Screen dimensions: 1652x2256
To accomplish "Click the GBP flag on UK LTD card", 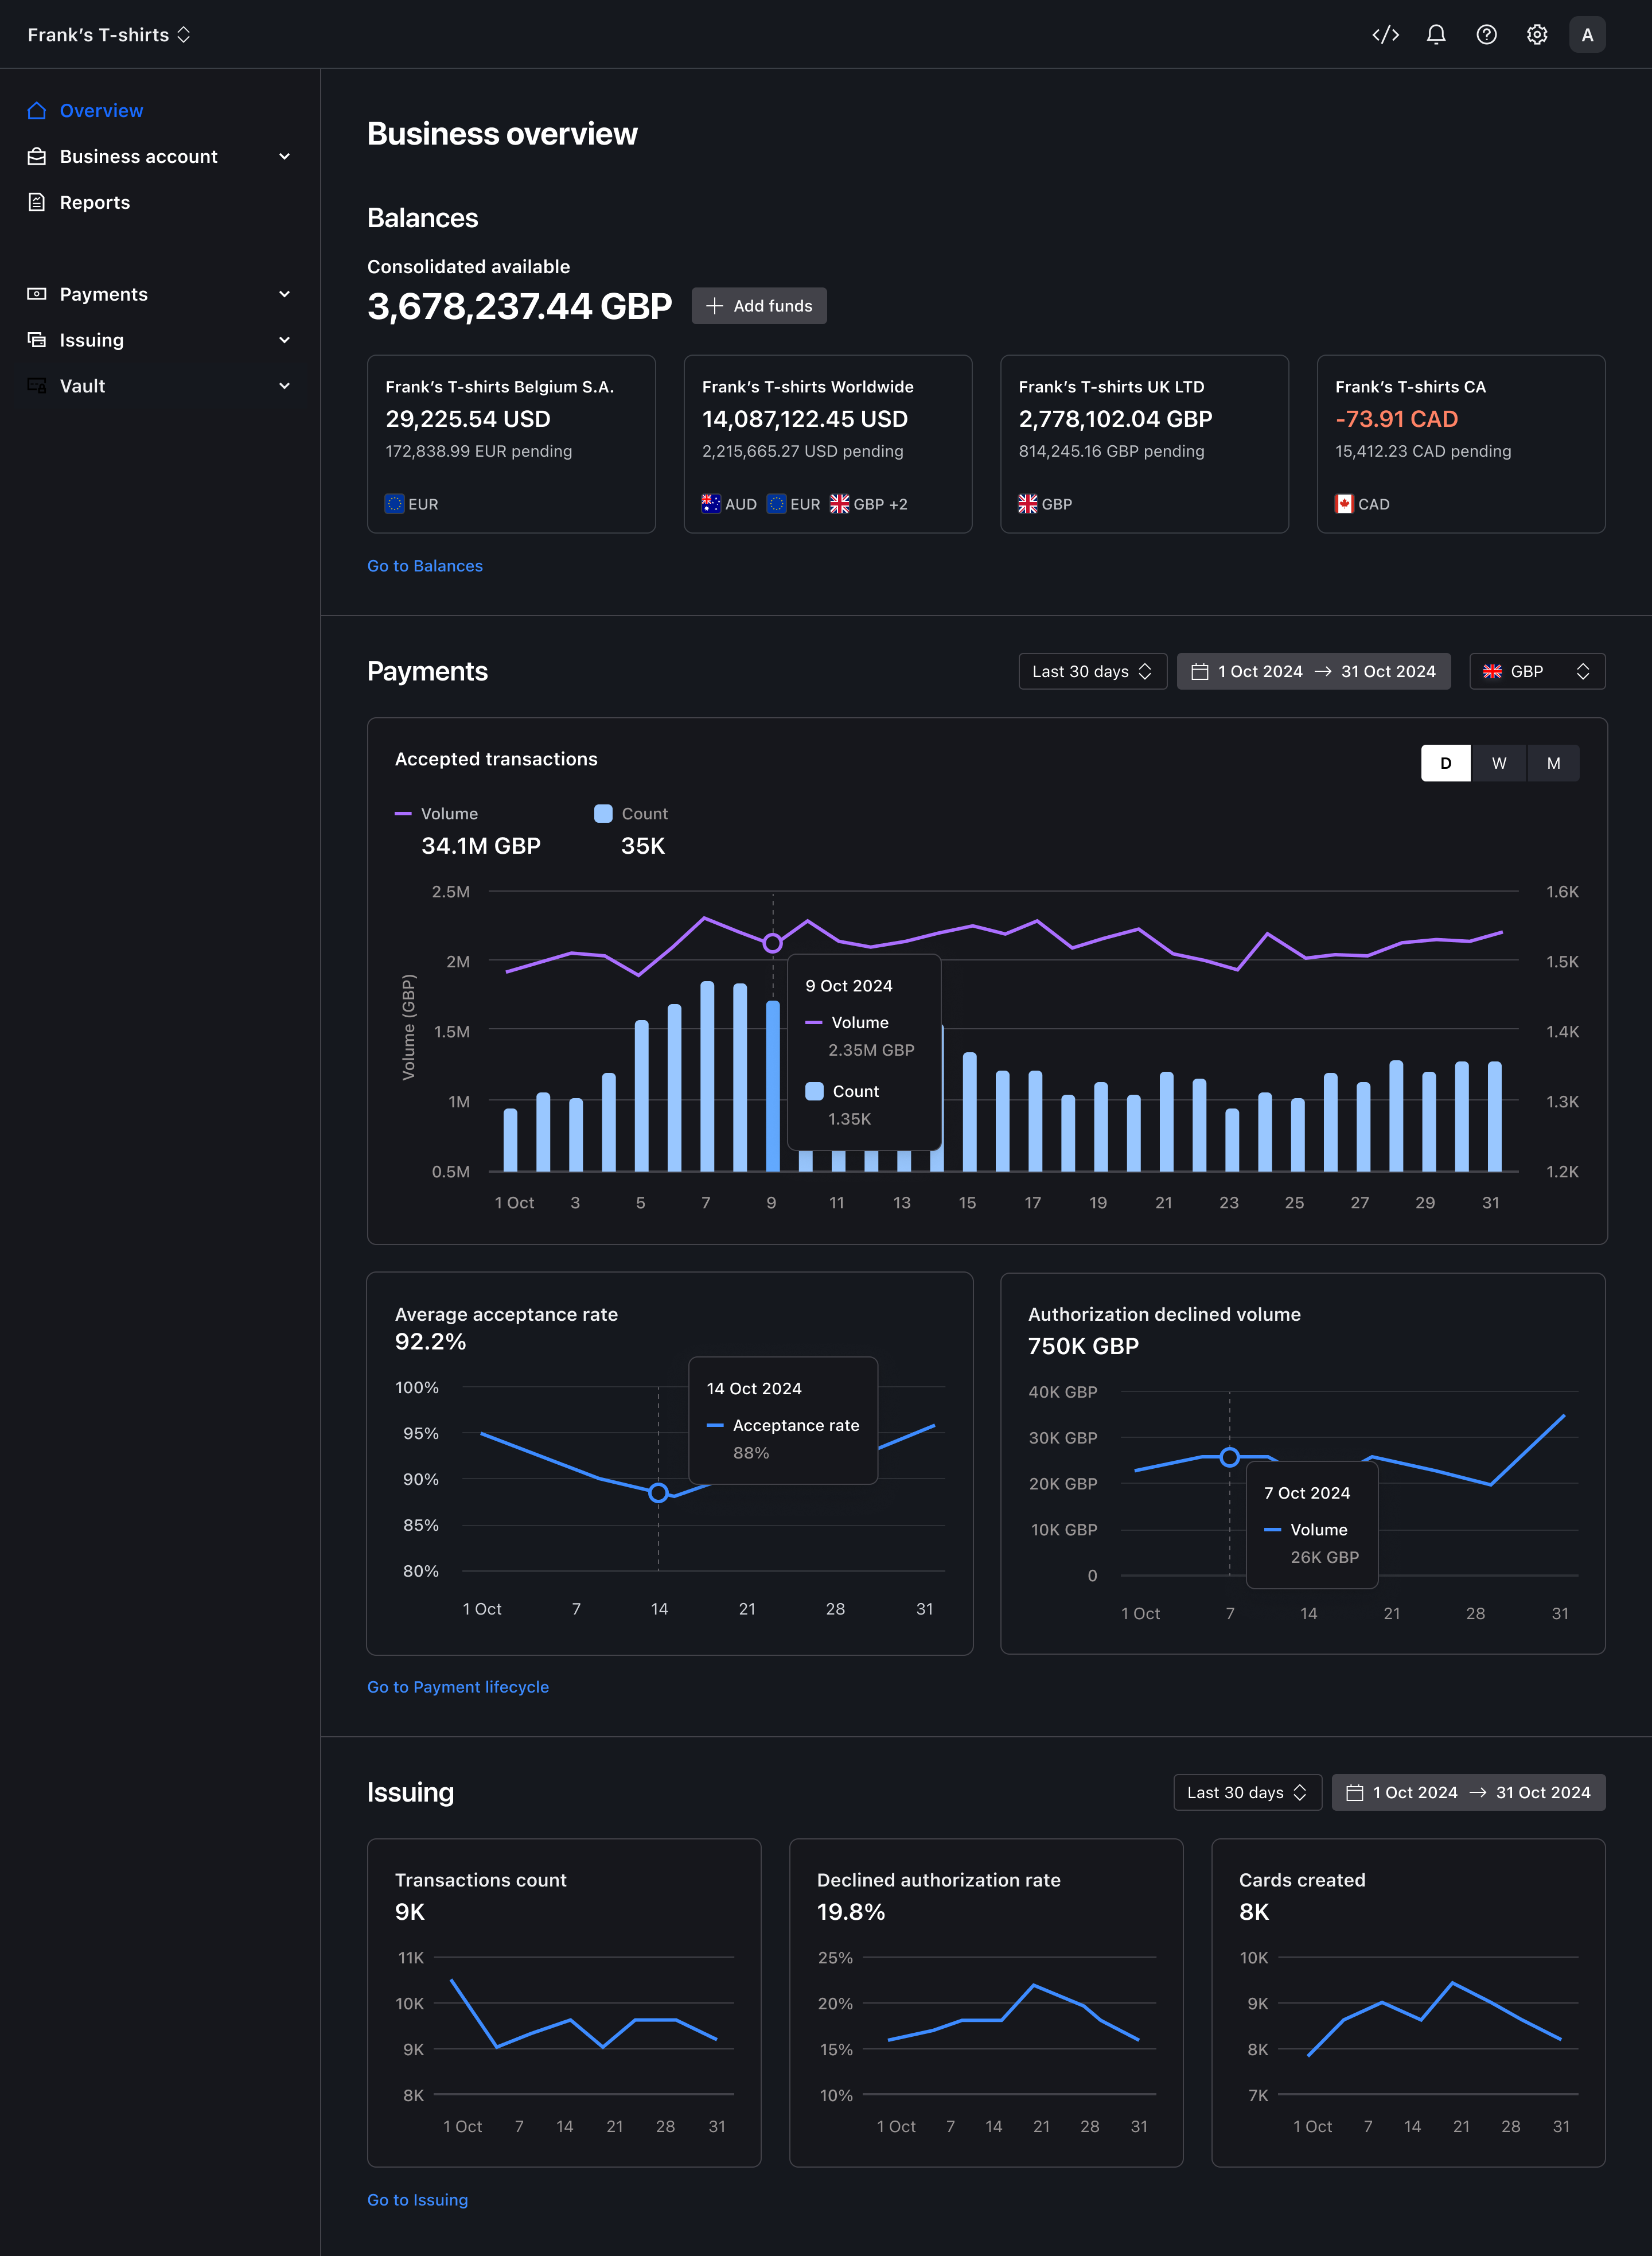I will (1028, 504).
